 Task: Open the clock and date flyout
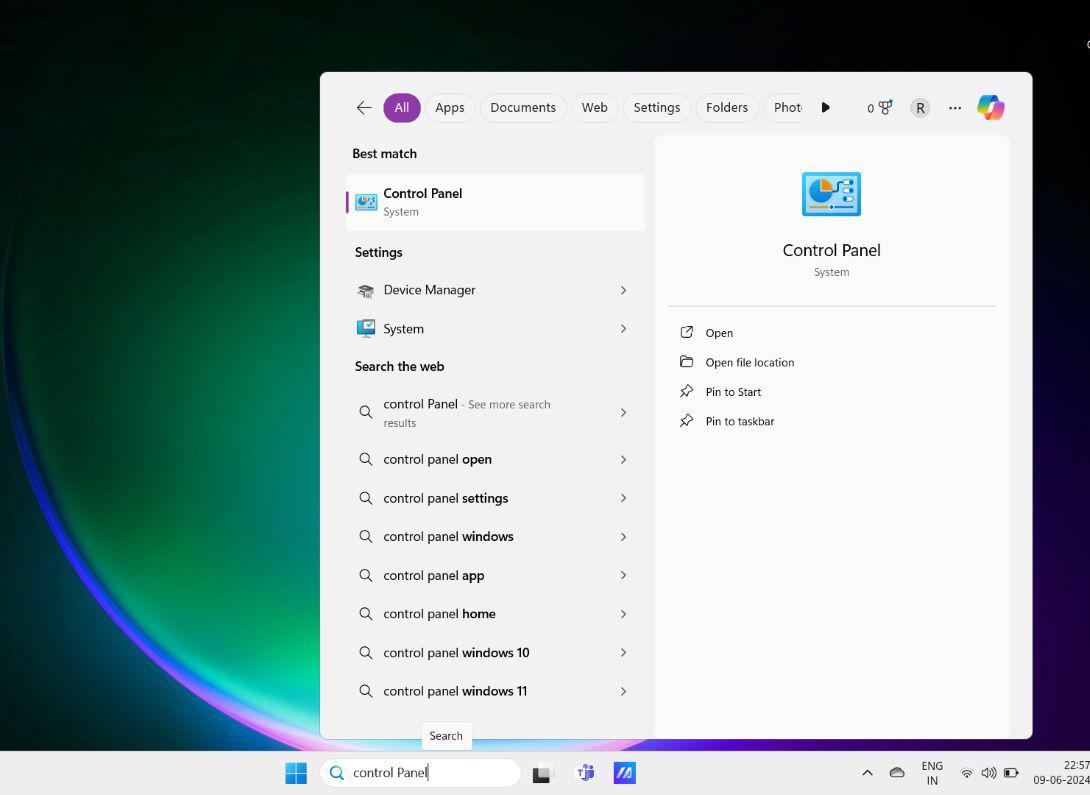click(x=1061, y=773)
